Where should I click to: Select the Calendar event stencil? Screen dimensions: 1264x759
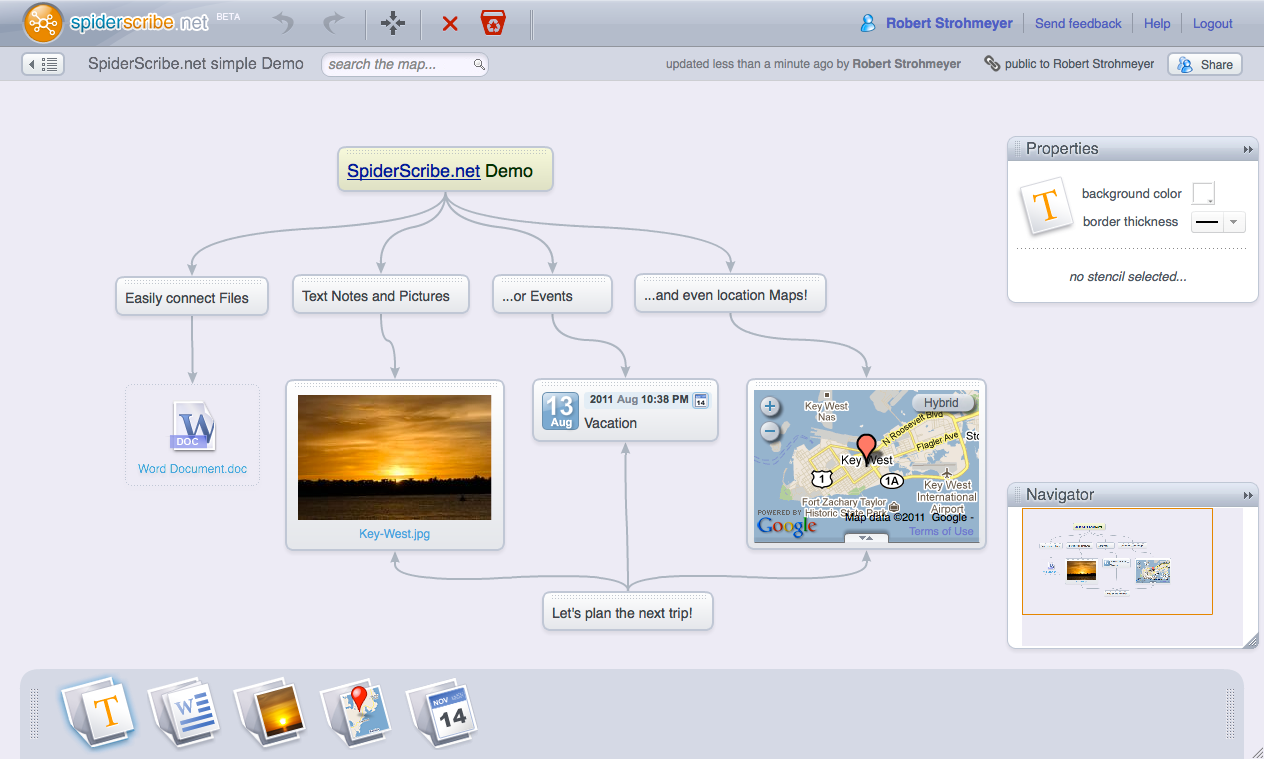click(443, 713)
